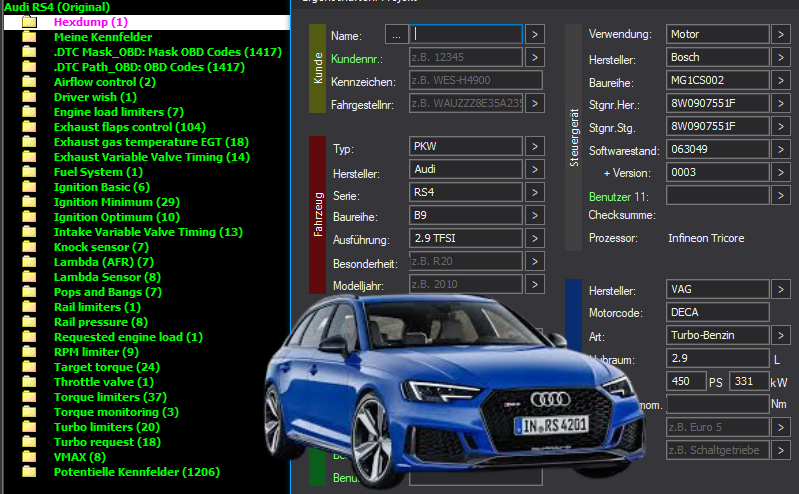Select Rail limiters (1) entry
The height and width of the screenshot is (494, 799).
[97, 307]
